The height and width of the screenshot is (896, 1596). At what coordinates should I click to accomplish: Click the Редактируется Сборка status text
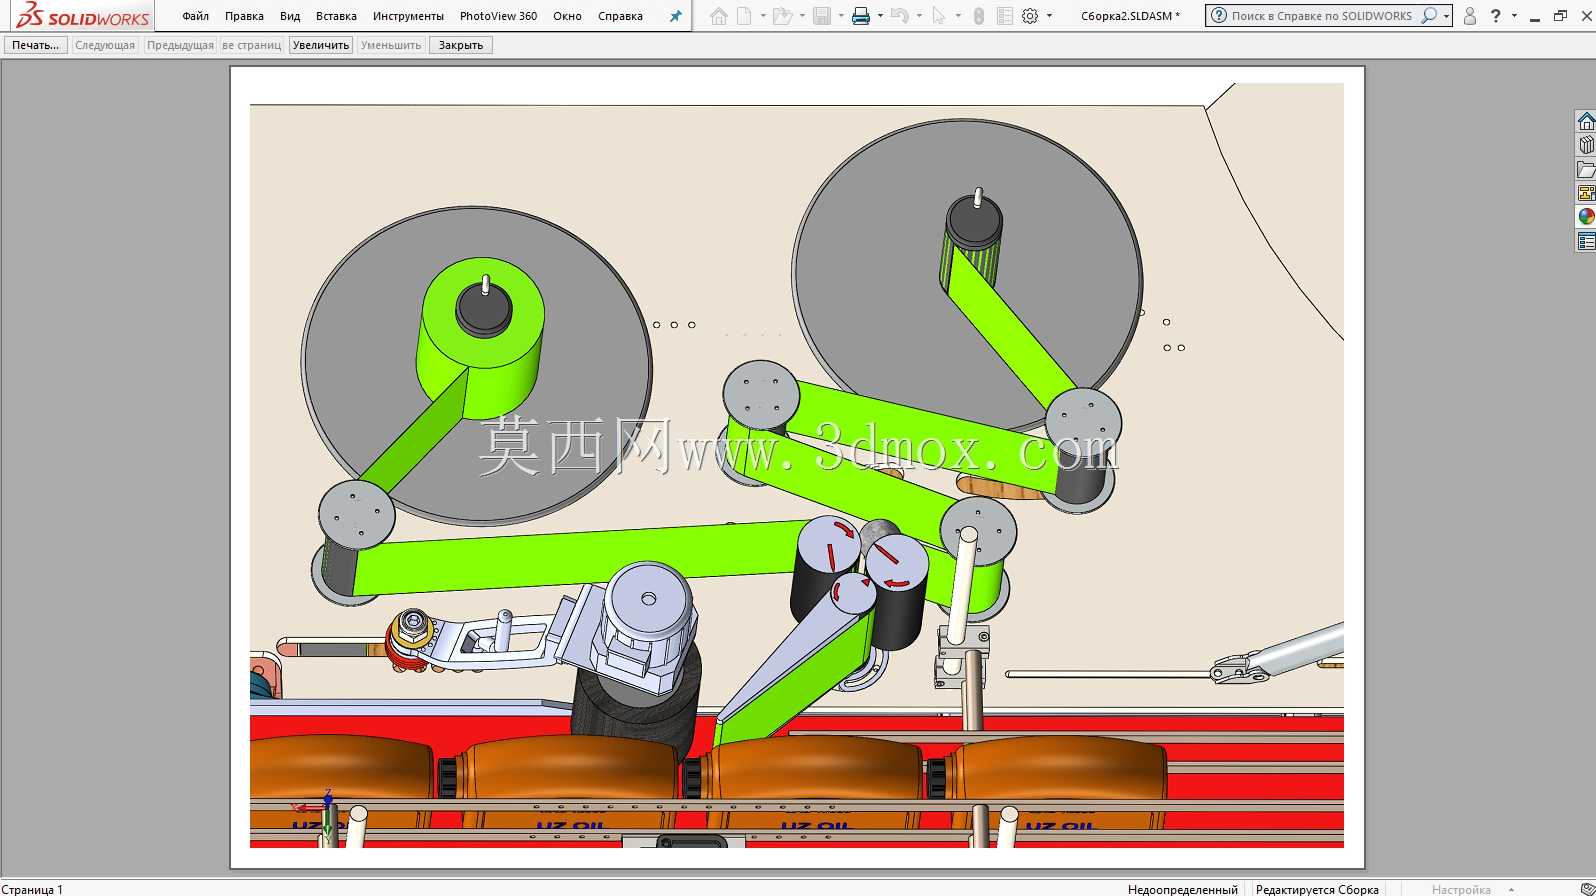1317,889
